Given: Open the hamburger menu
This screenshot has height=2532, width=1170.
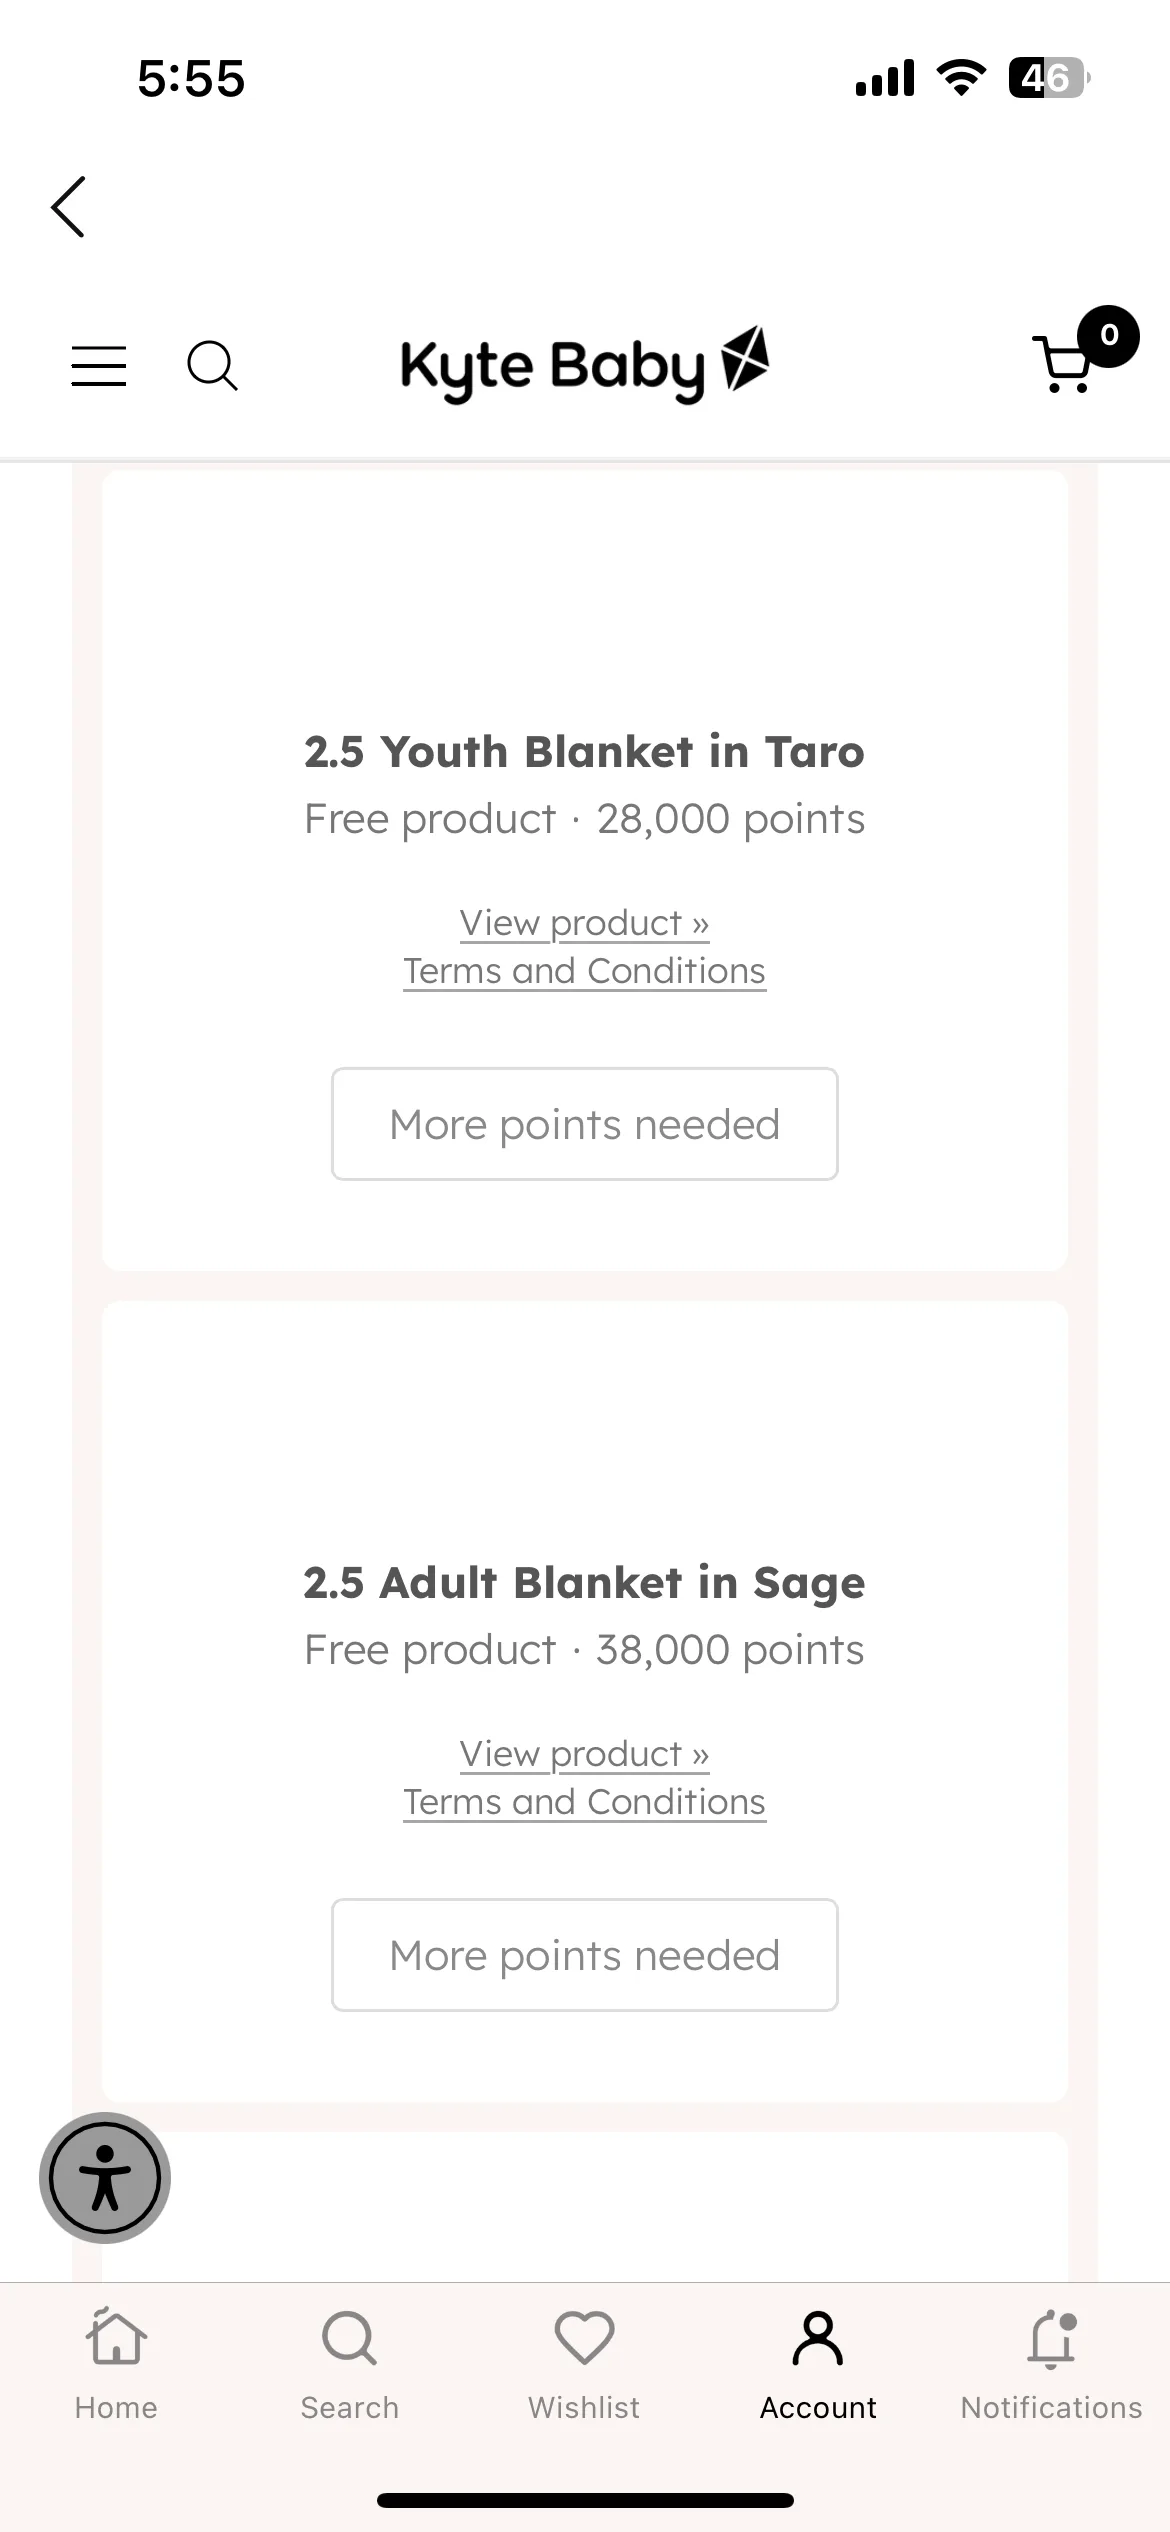Looking at the screenshot, I should 99,366.
